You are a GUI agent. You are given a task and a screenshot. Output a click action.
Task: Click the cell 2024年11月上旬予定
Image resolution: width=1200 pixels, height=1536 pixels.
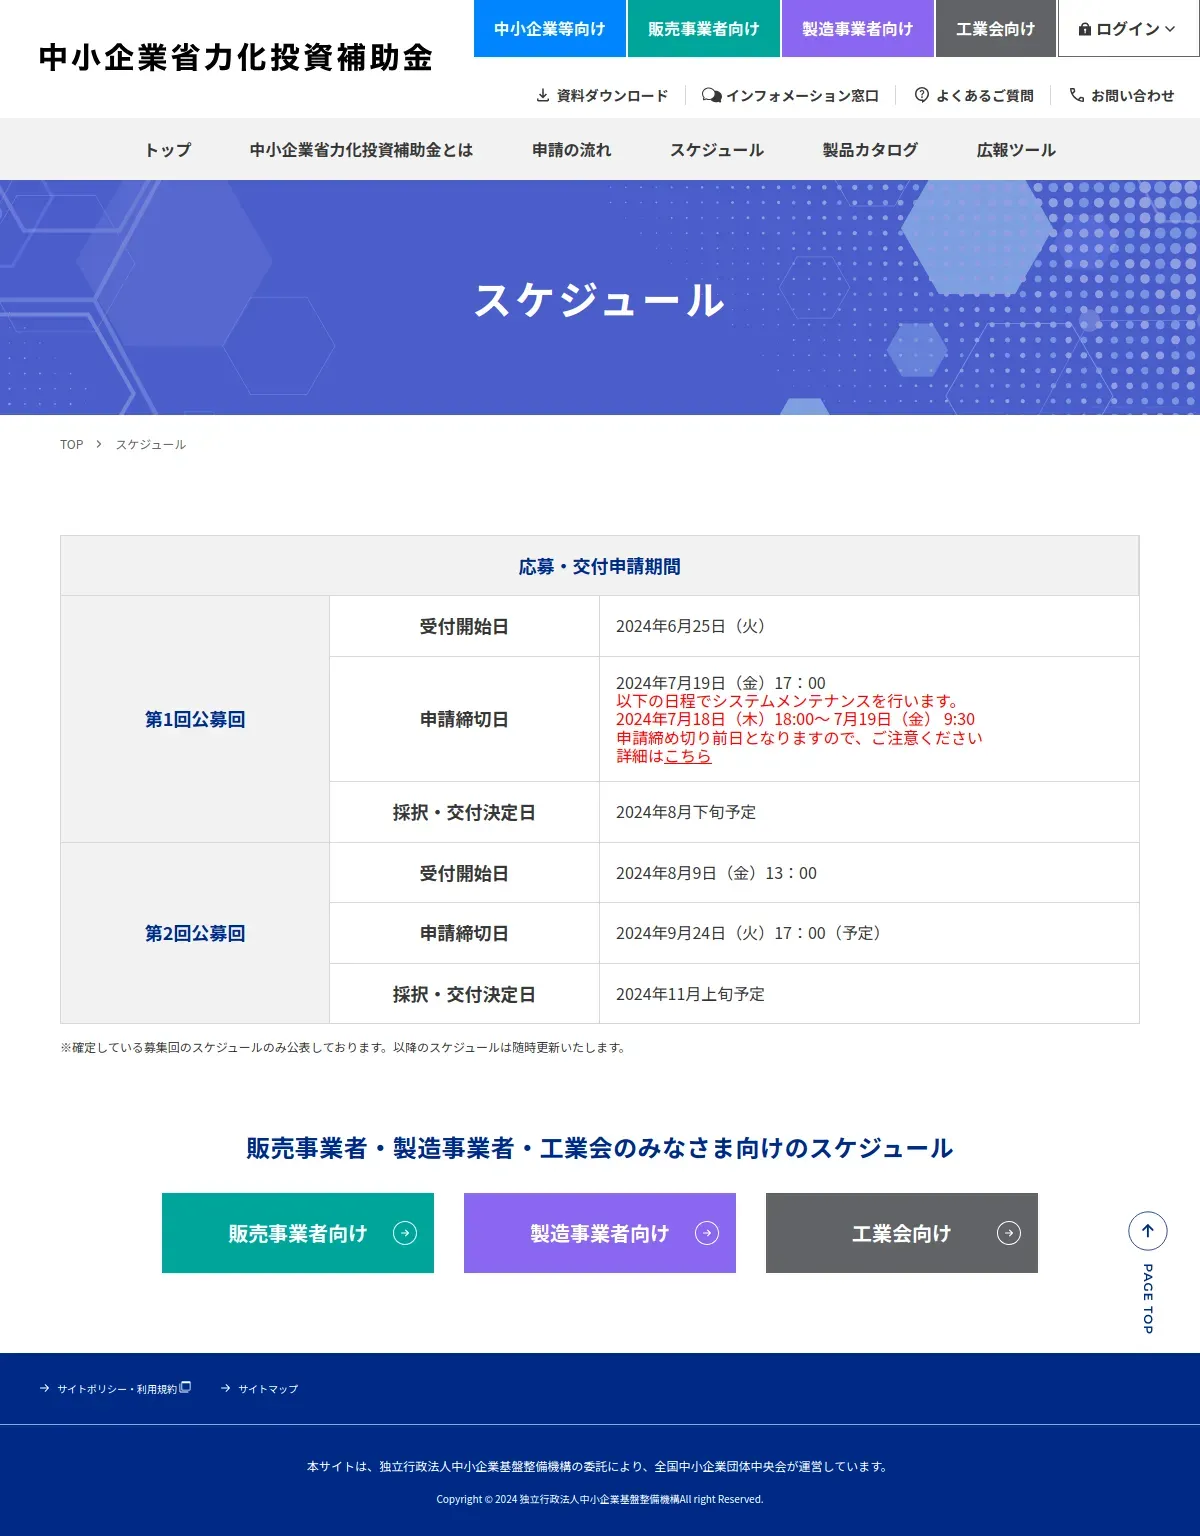tap(869, 994)
